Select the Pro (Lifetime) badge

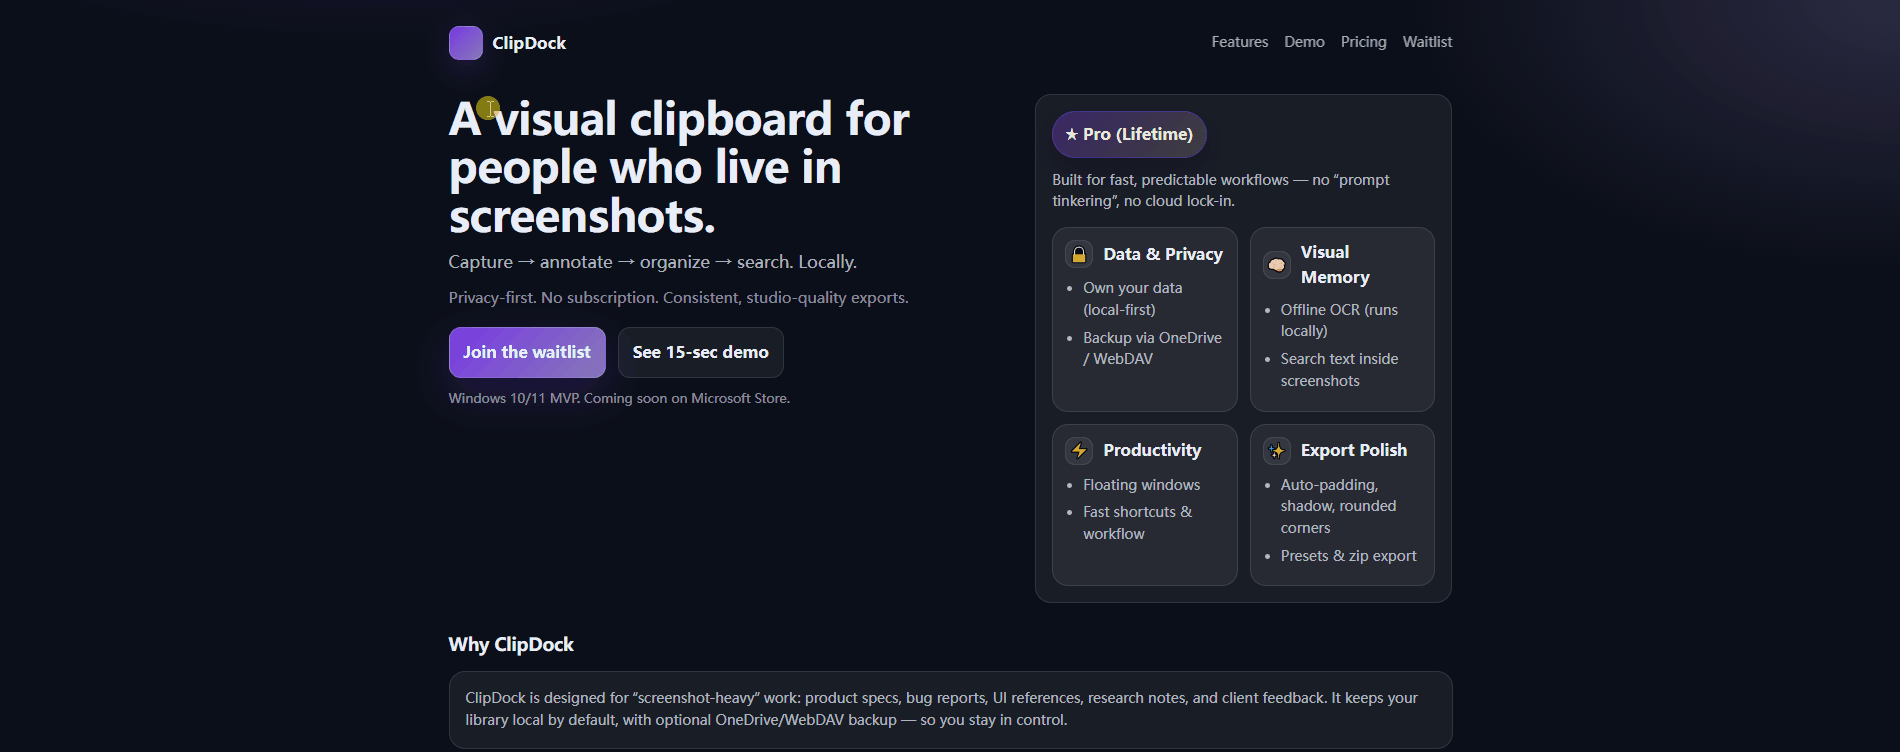pyautogui.click(x=1129, y=134)
